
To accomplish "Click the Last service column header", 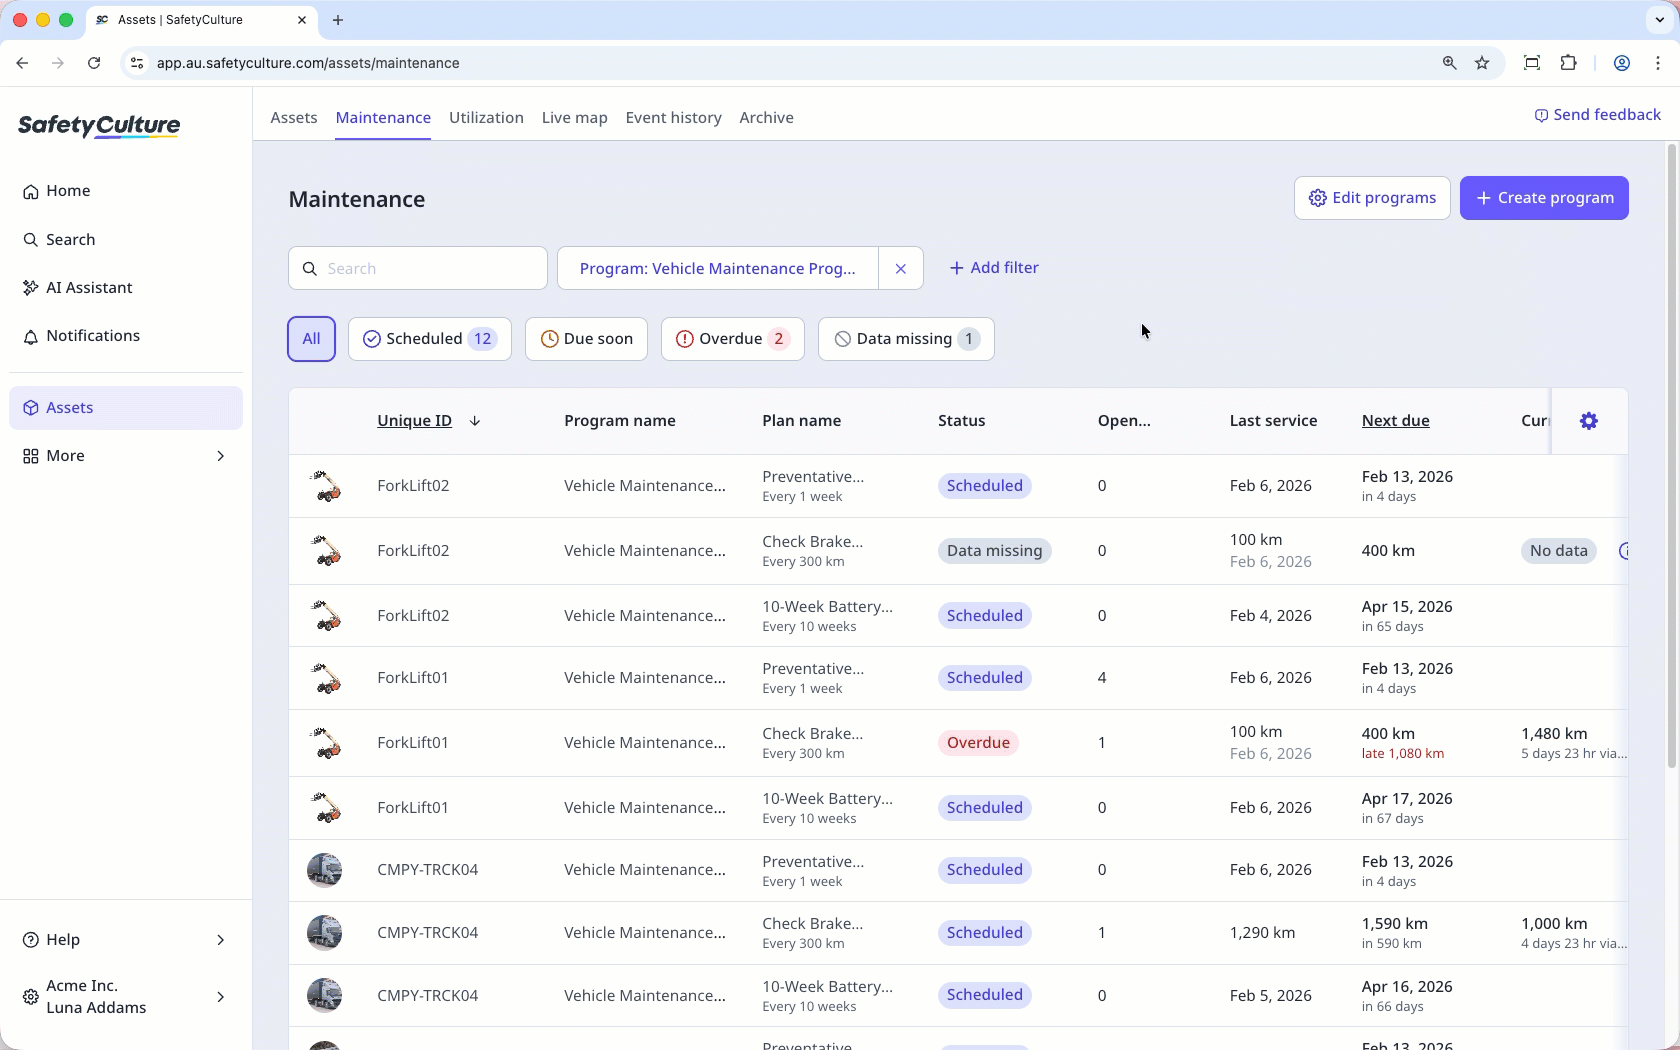I will tap(1273, 421).
